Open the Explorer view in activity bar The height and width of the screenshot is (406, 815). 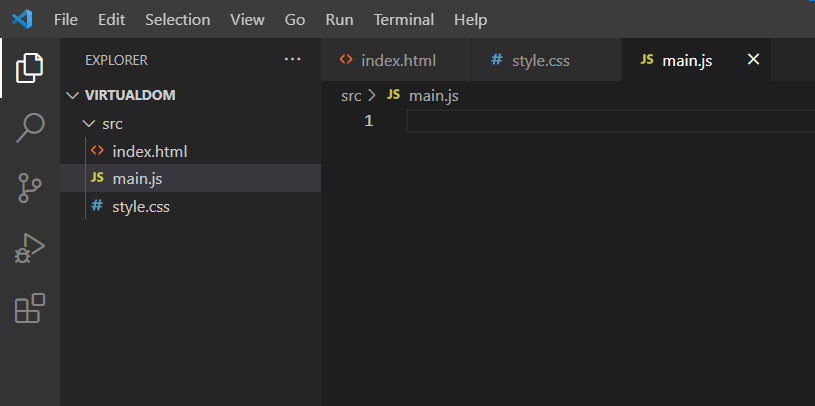29,68
